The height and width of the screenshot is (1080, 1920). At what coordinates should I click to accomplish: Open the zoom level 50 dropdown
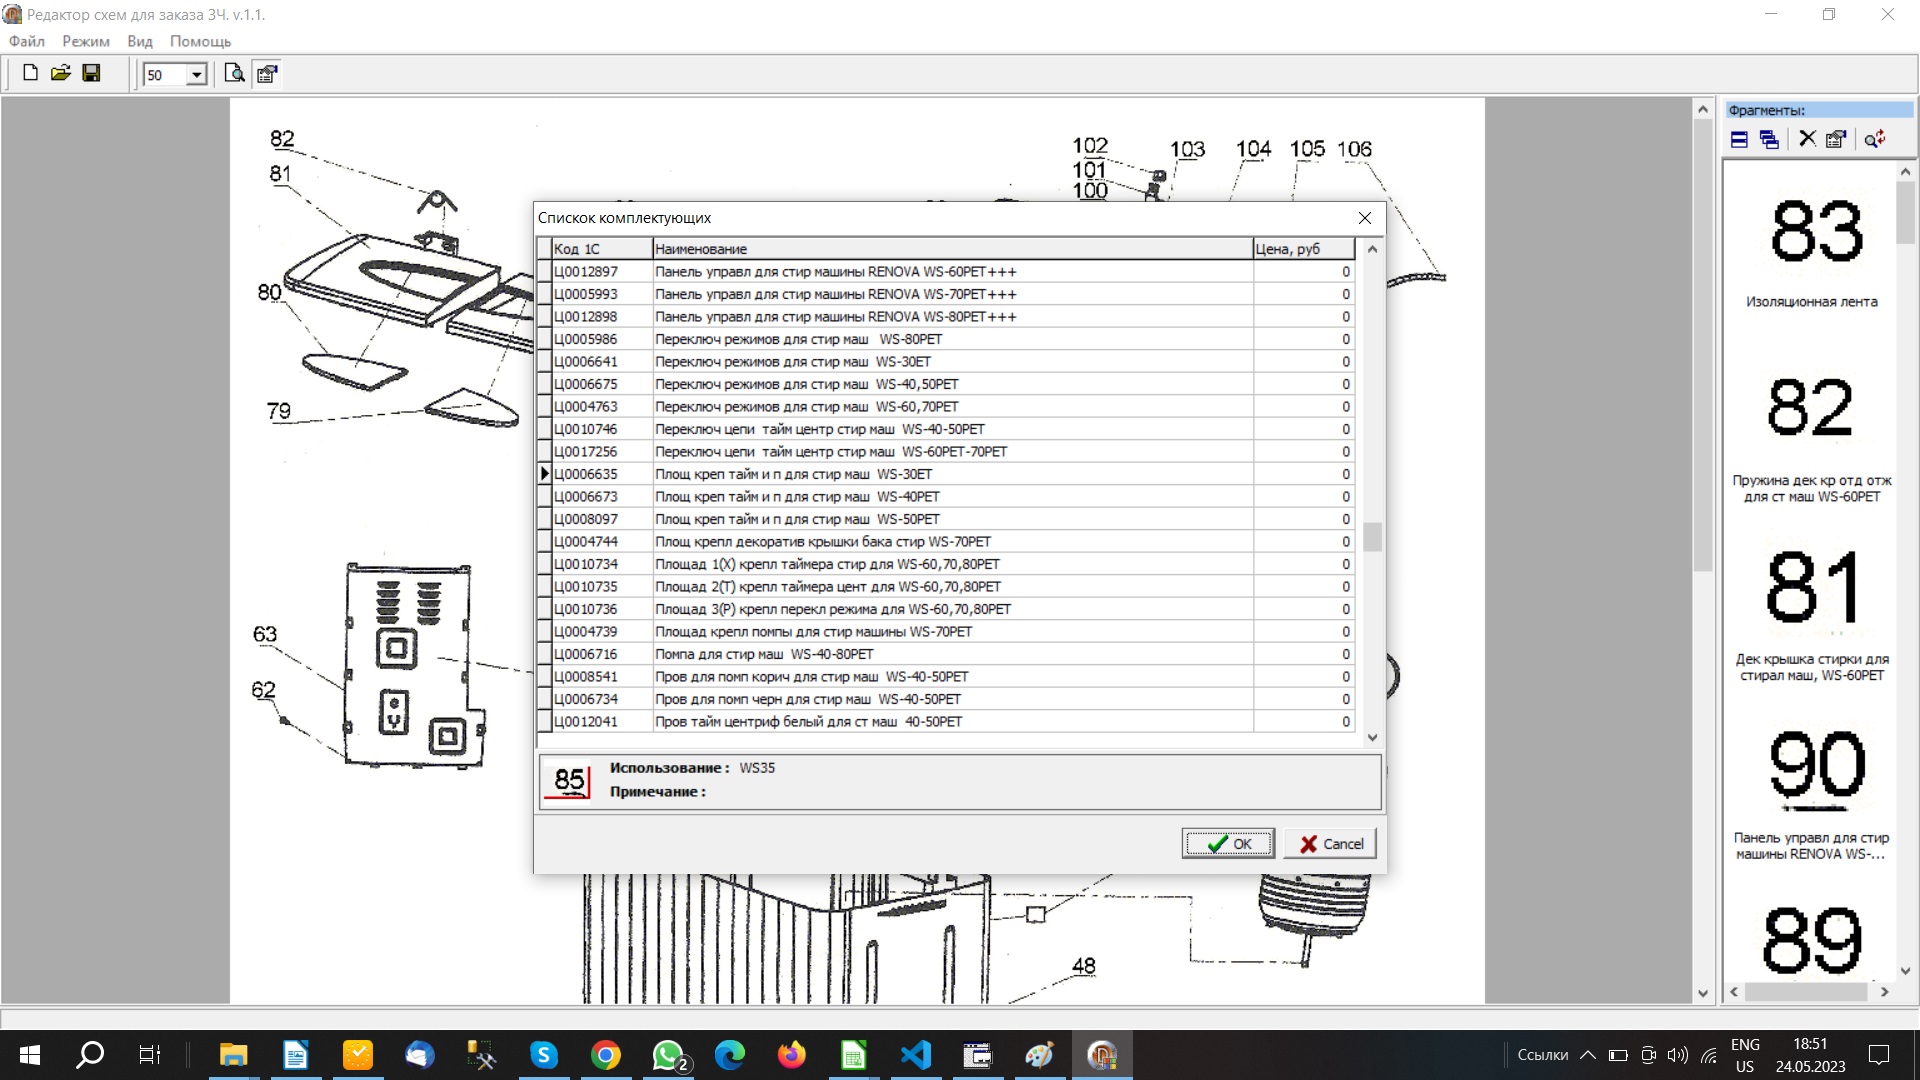pyautogui.click(x=196, y=75)
